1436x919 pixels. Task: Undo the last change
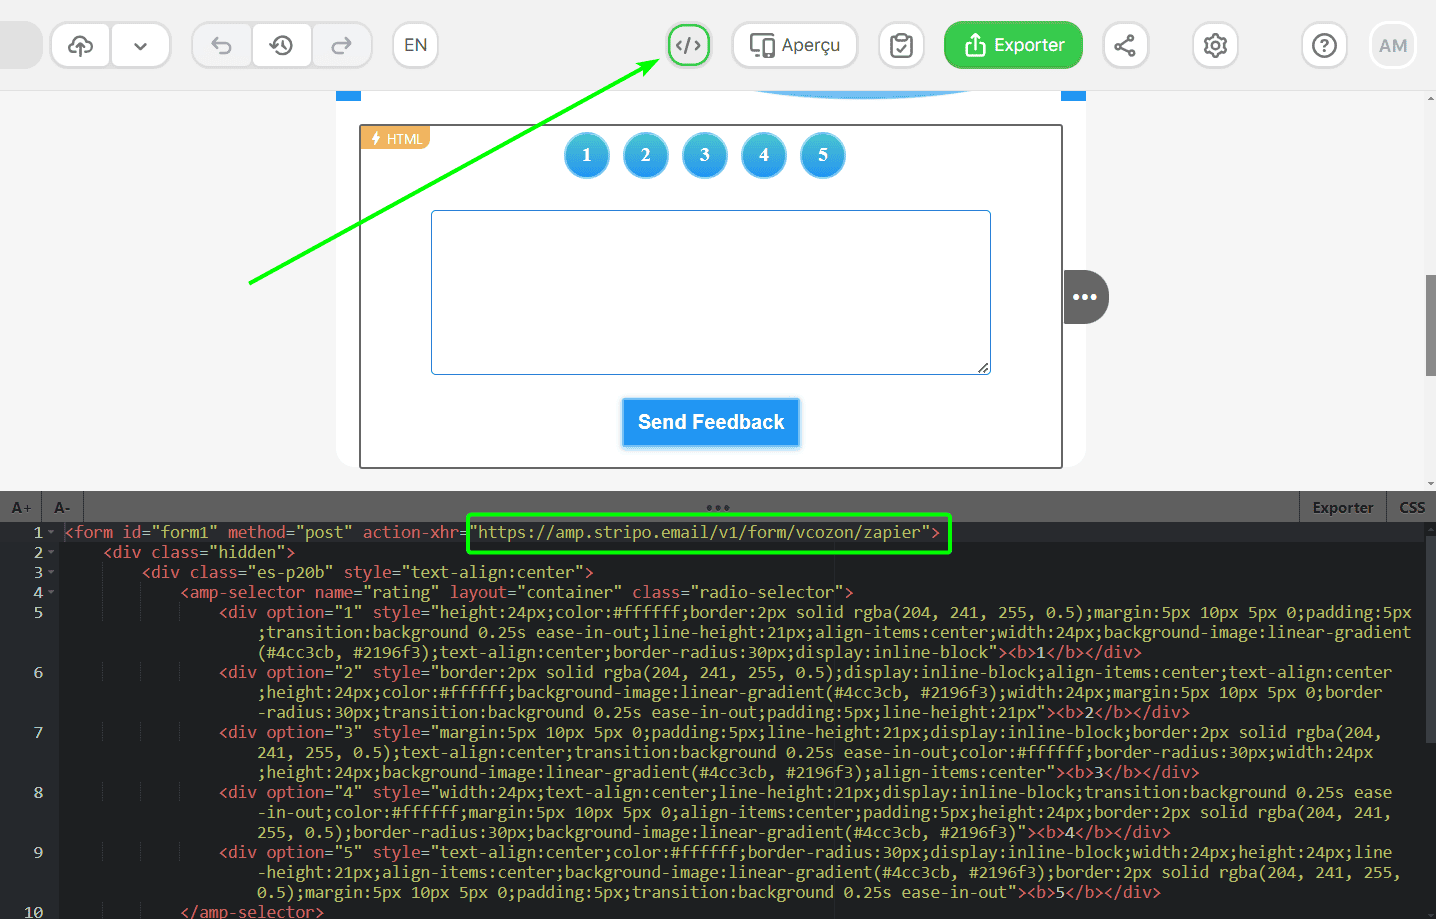[222, 45]
